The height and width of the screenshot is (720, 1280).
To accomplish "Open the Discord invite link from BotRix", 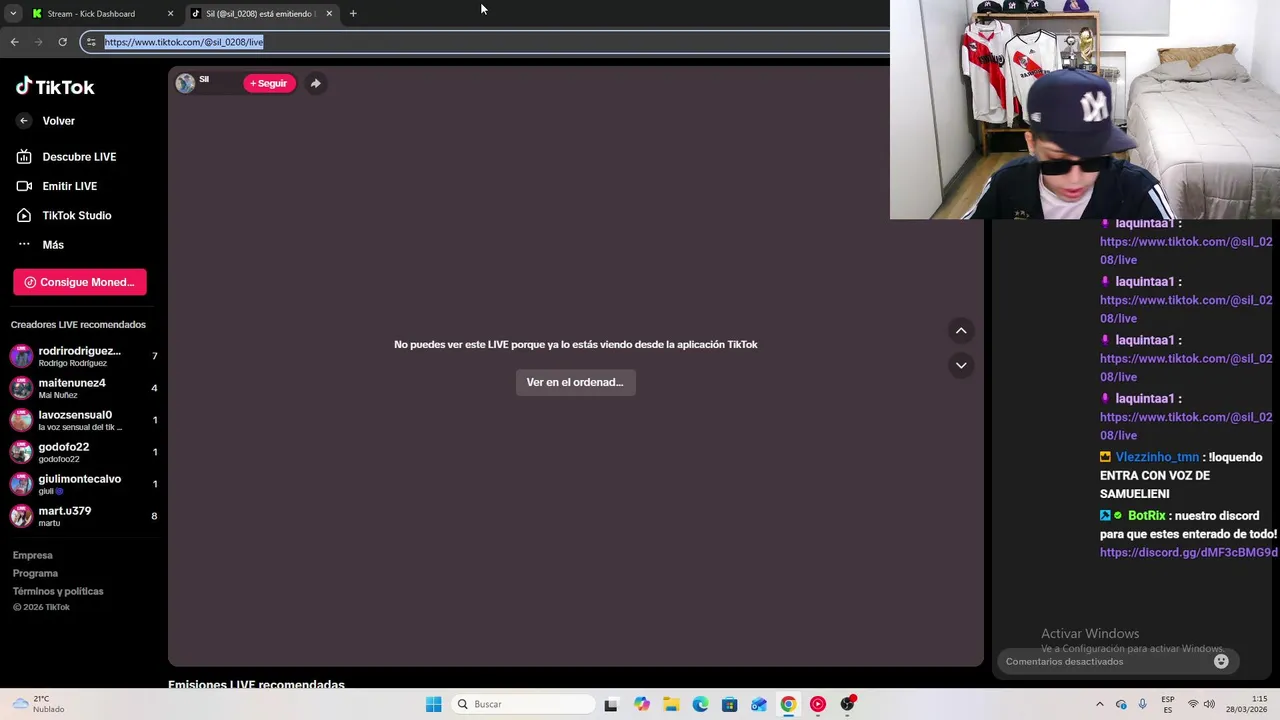I will point(1189,553).
